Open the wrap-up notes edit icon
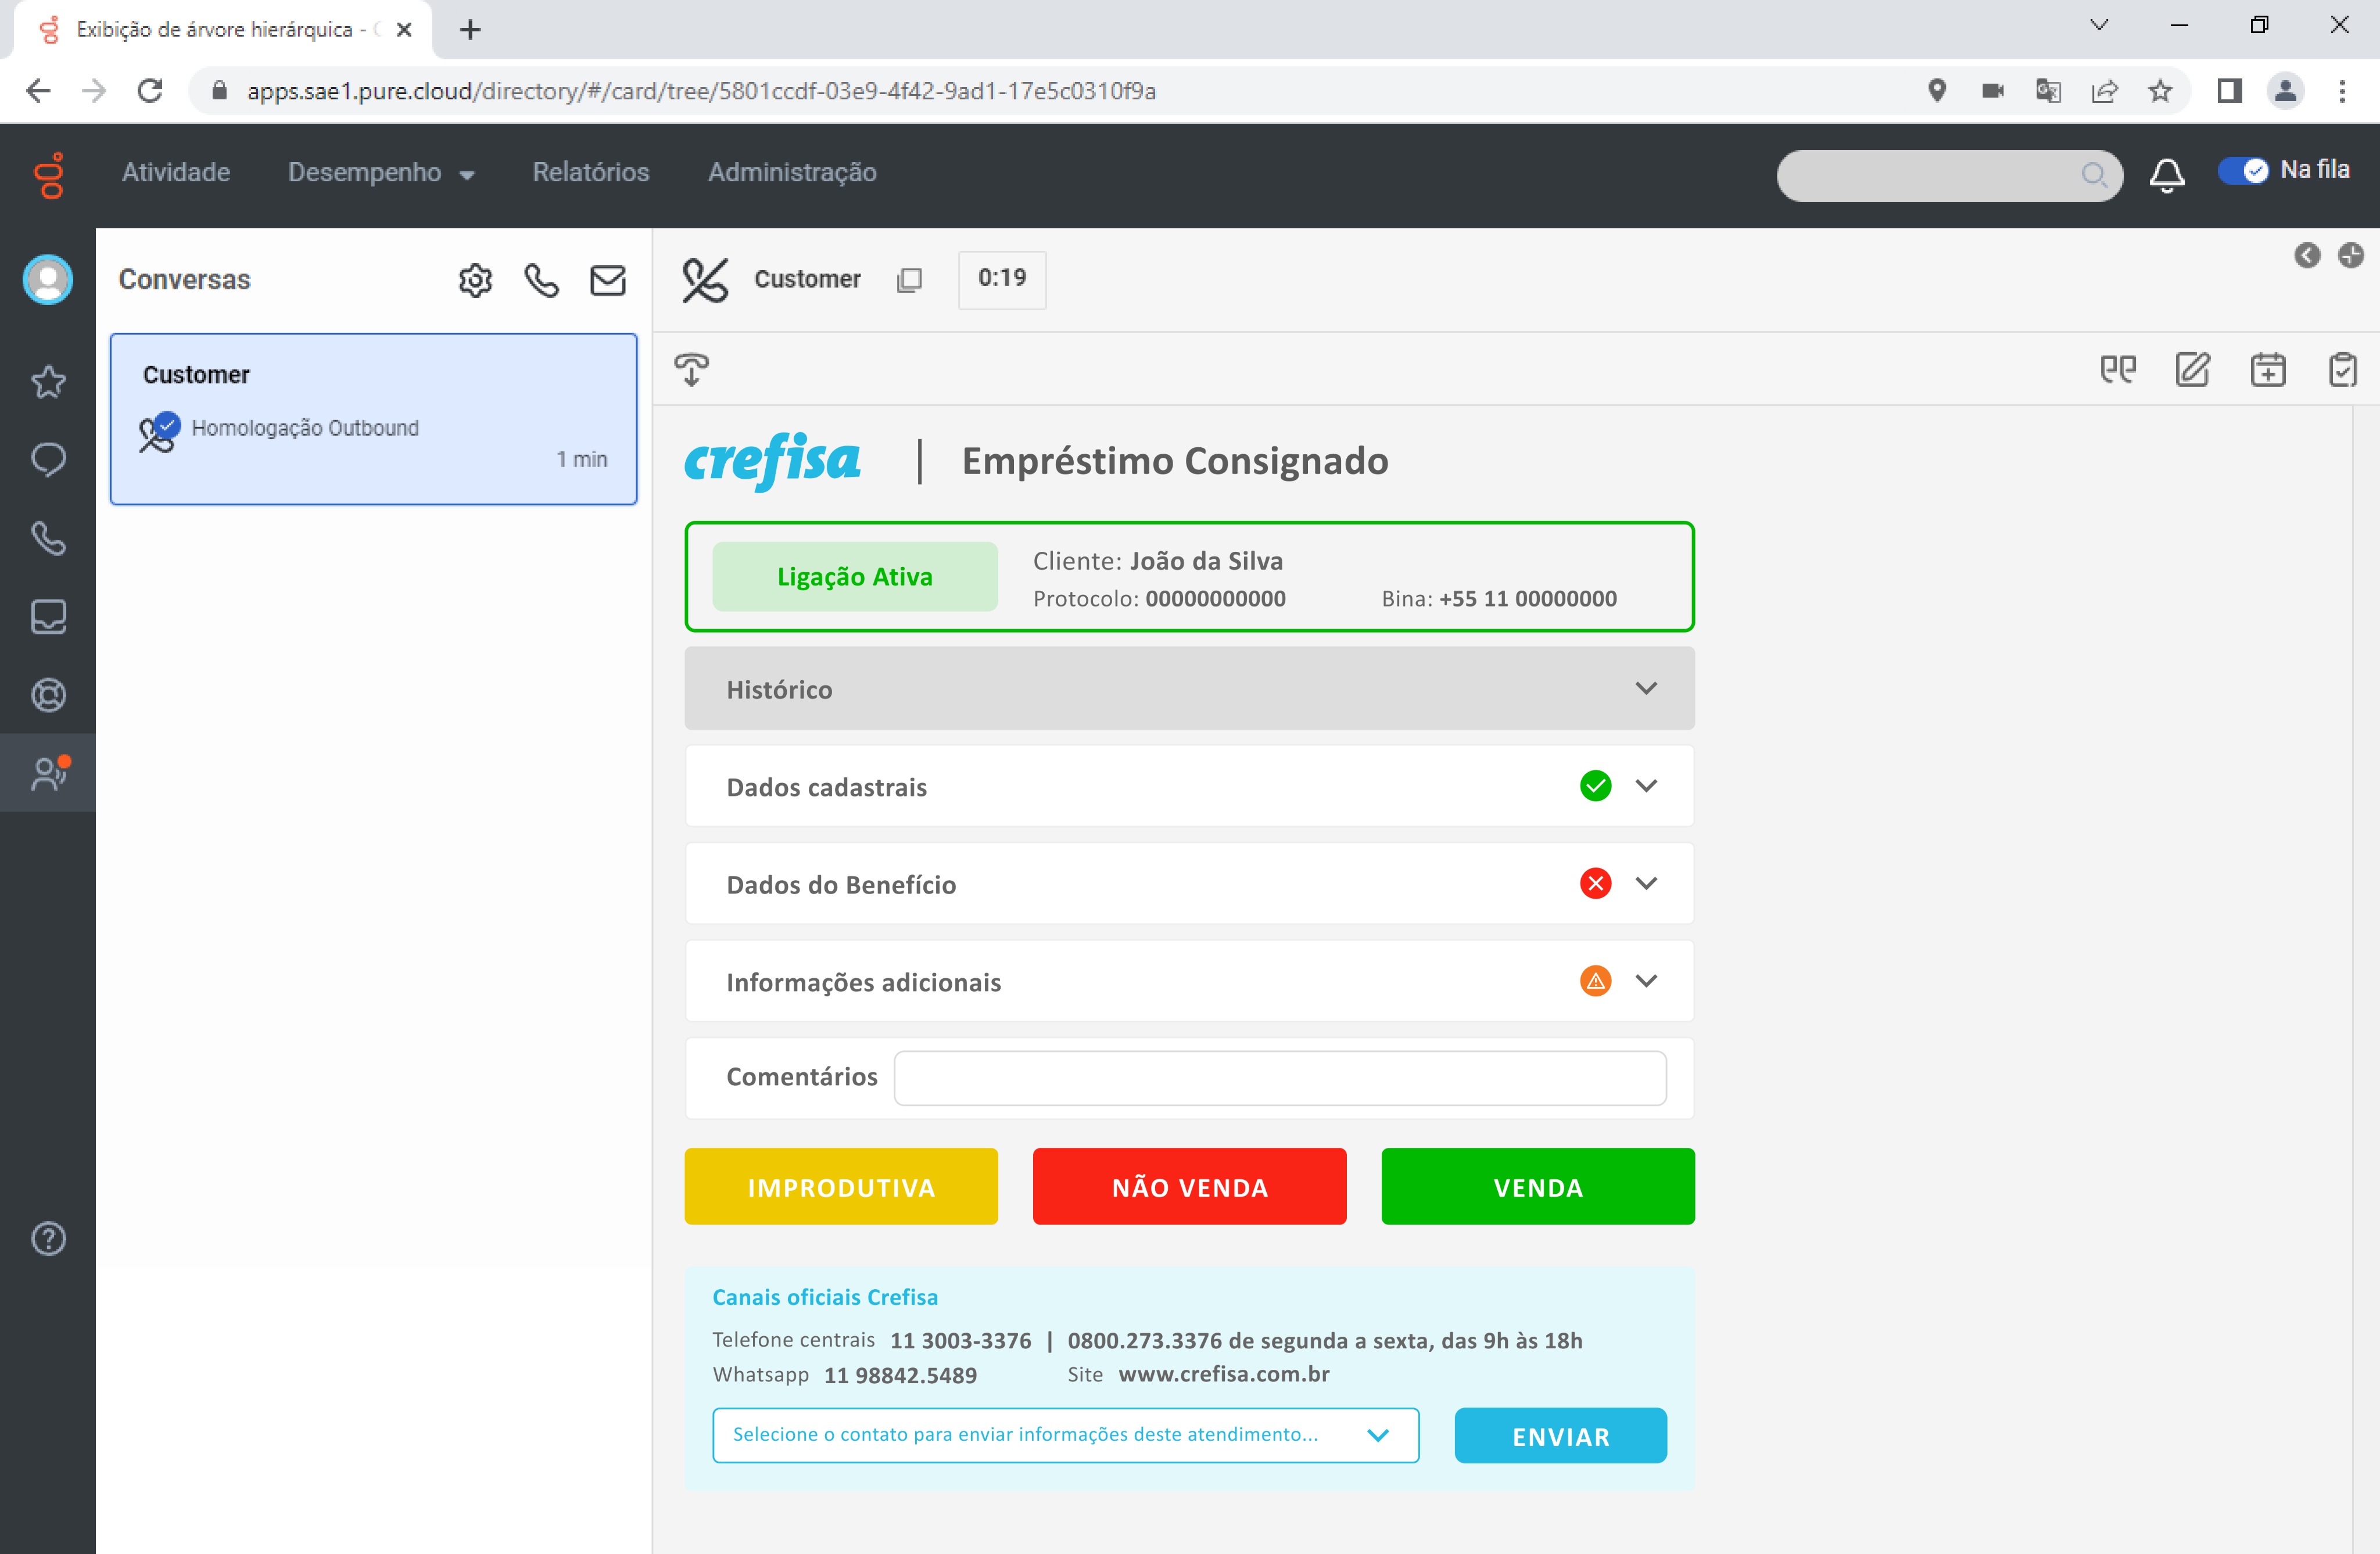 [x=2192, y=370]
